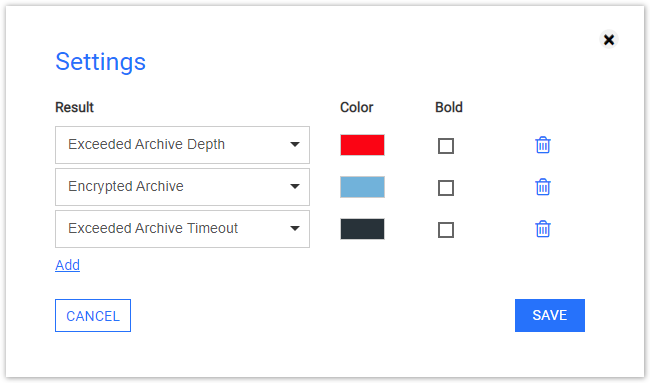
Task: Click the Exceeded Archive Depth text field
Action: [182, 145]
